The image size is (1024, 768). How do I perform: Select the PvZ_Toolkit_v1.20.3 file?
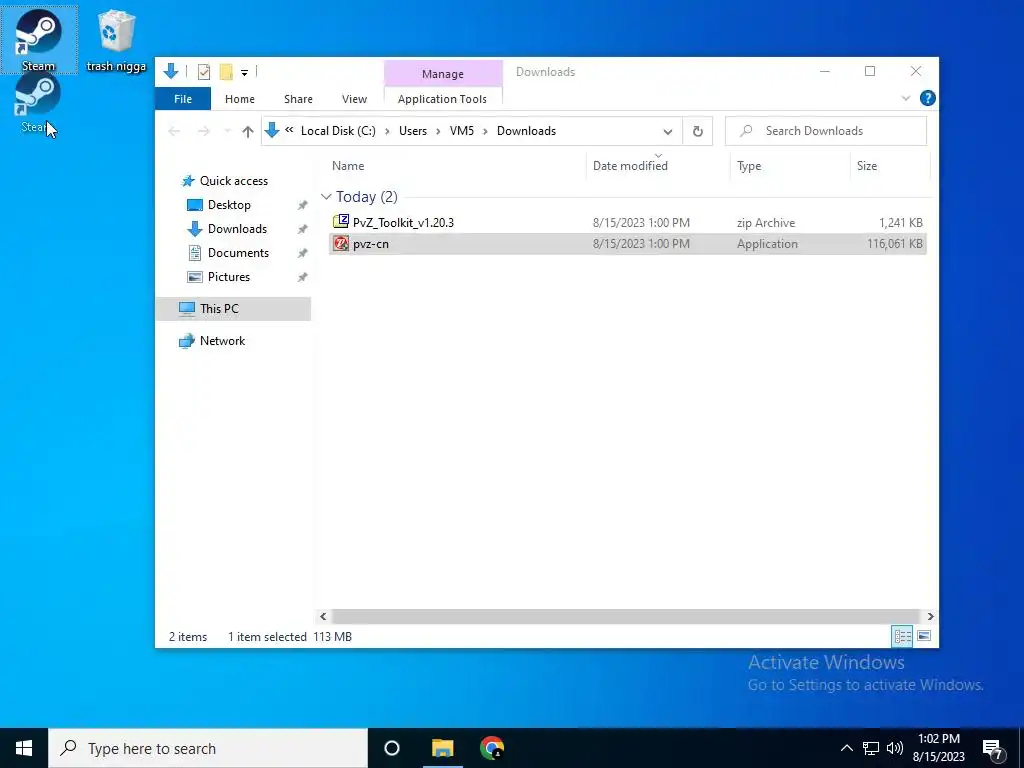coord(628,223)
